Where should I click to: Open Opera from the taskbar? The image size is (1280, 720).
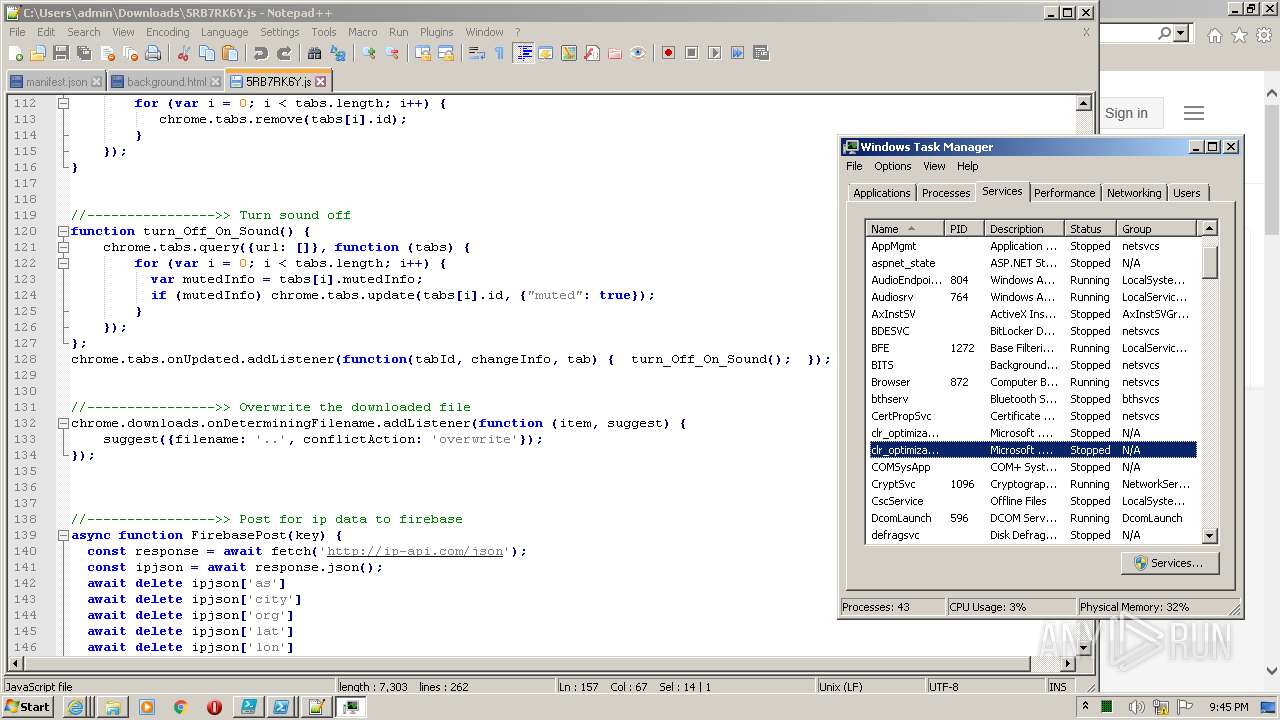[214, 707]
